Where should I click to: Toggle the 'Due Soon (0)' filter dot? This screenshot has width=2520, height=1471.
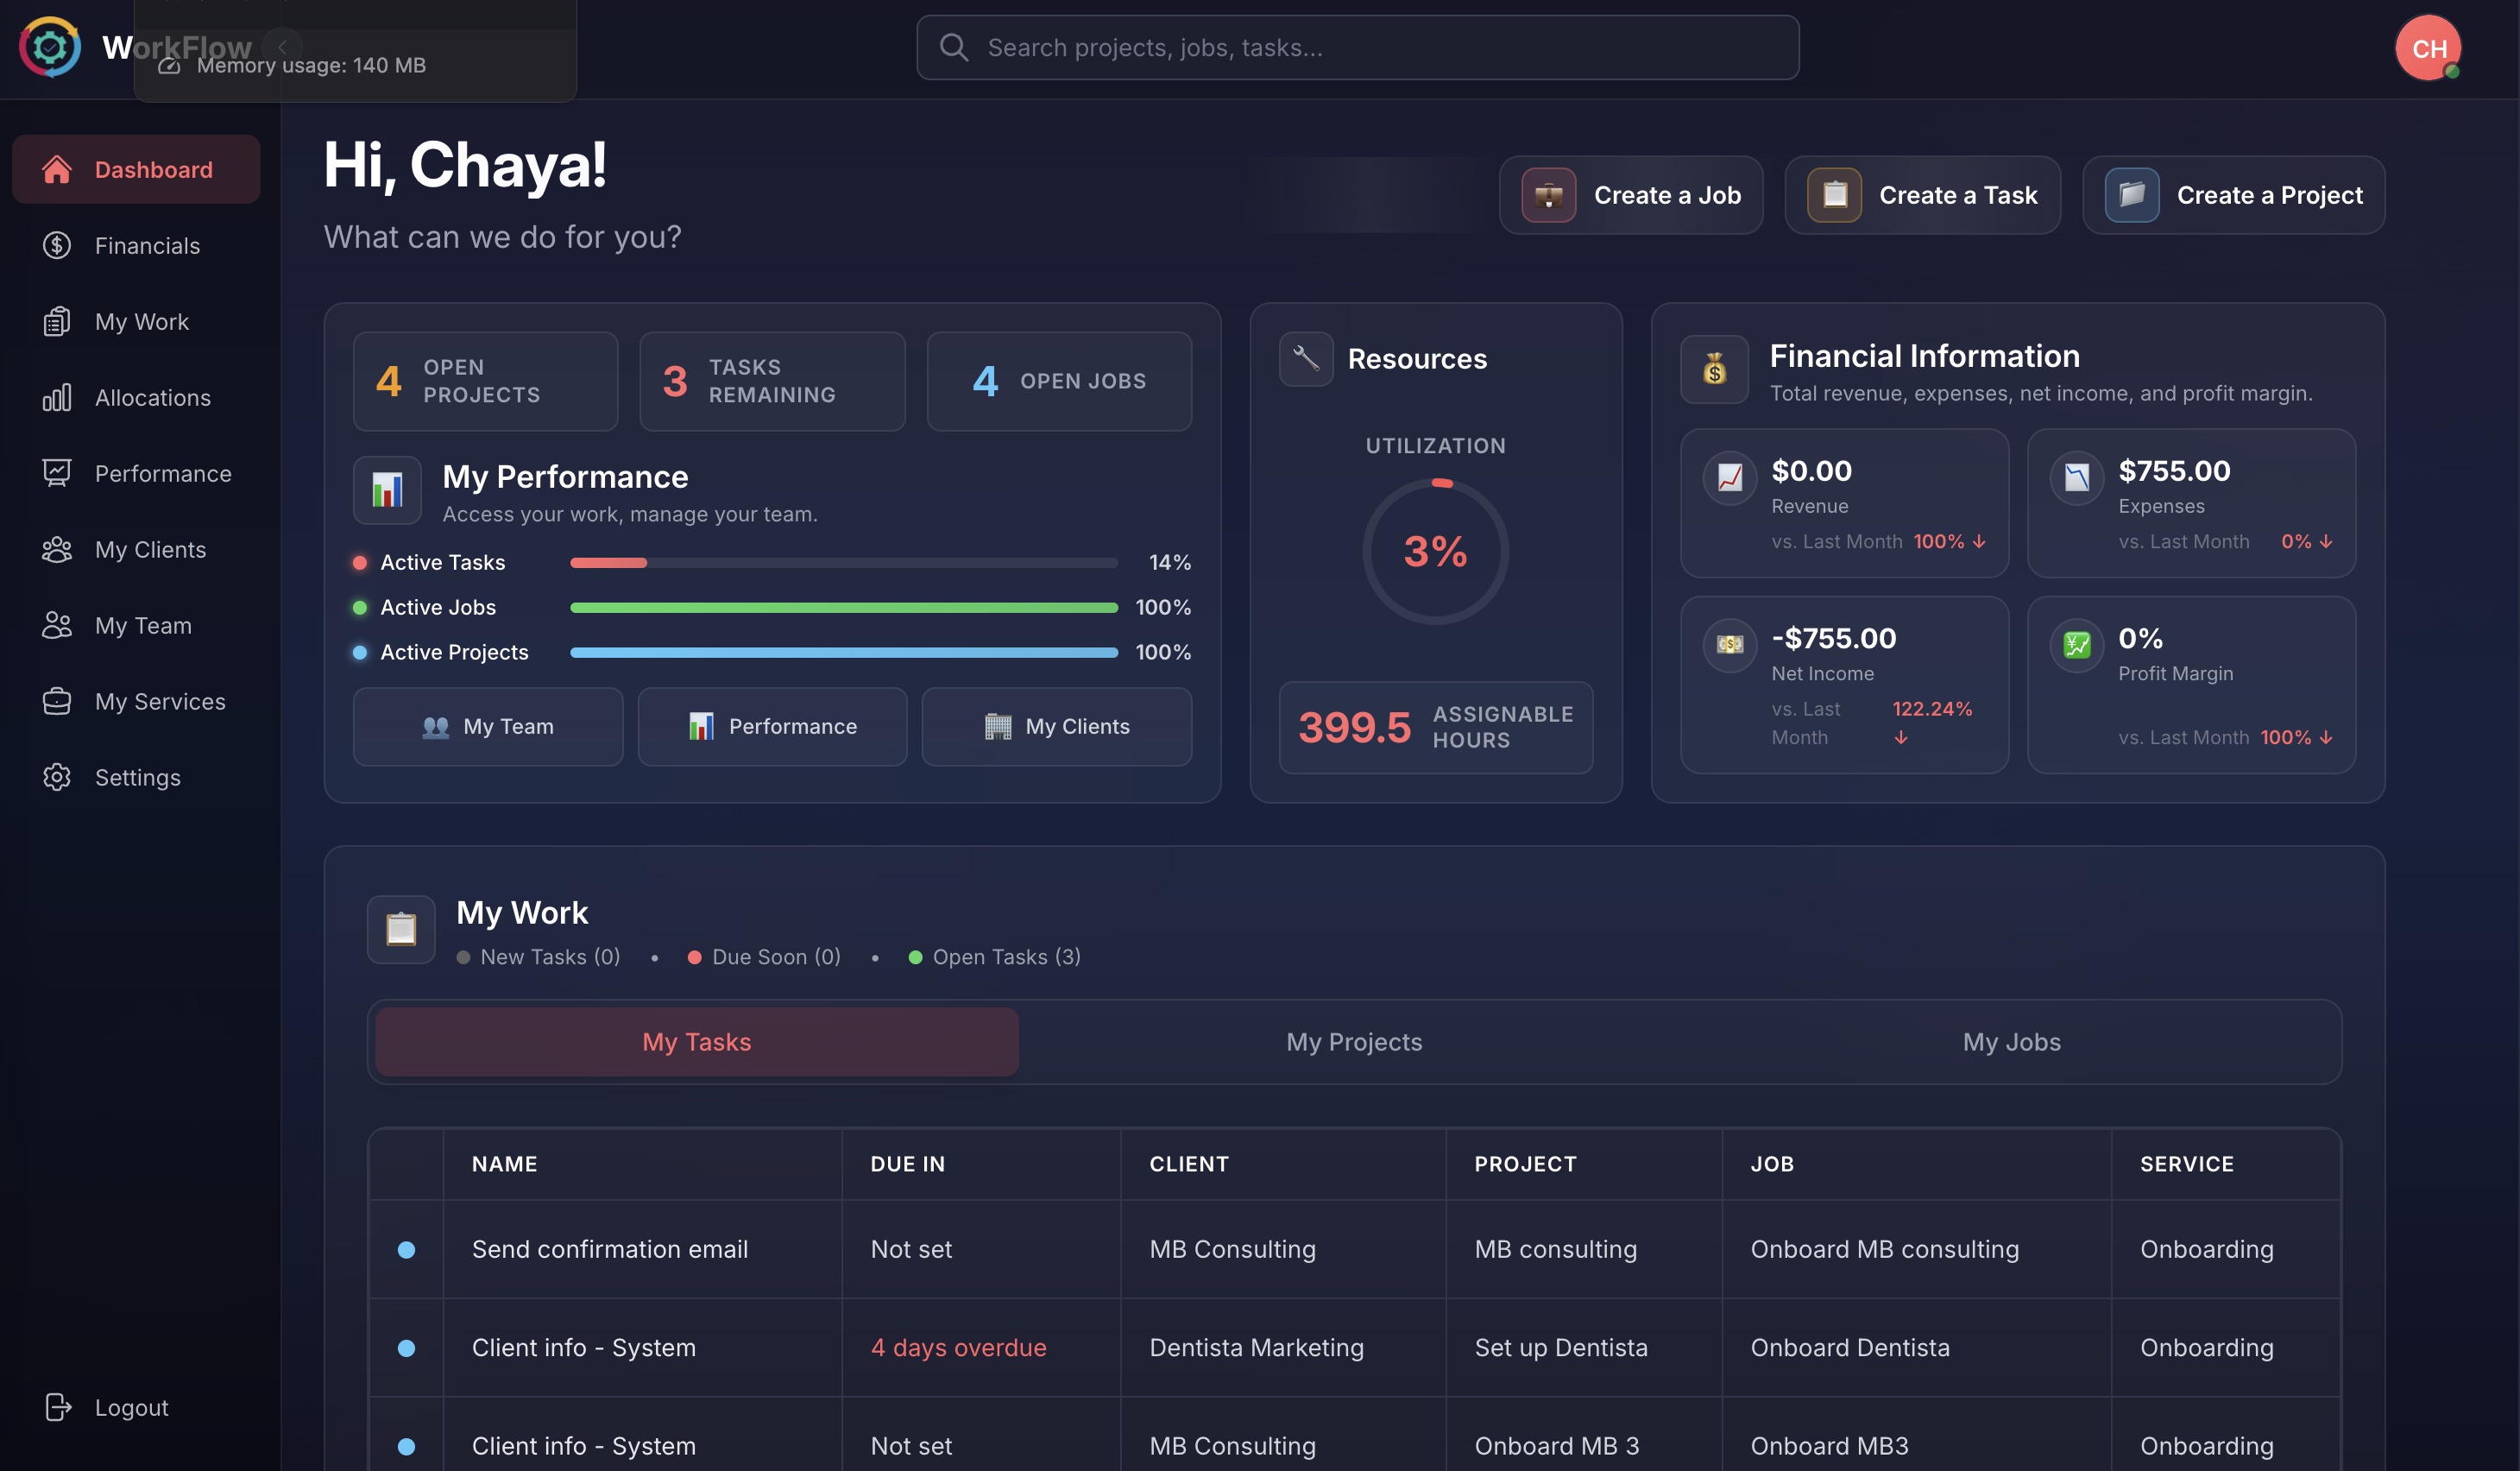pyautogui.click(x=695, y=957)
